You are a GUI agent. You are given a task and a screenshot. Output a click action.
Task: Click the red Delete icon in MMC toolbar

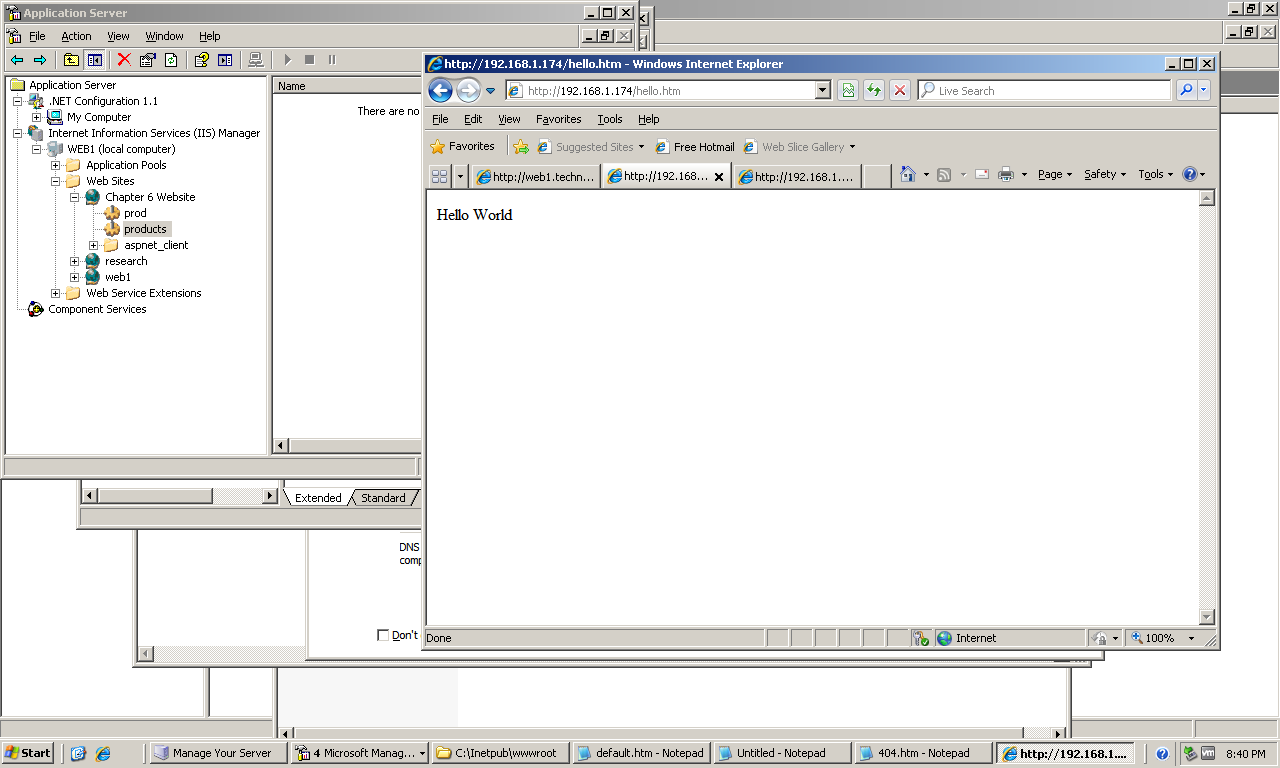(x=124, y=60)
